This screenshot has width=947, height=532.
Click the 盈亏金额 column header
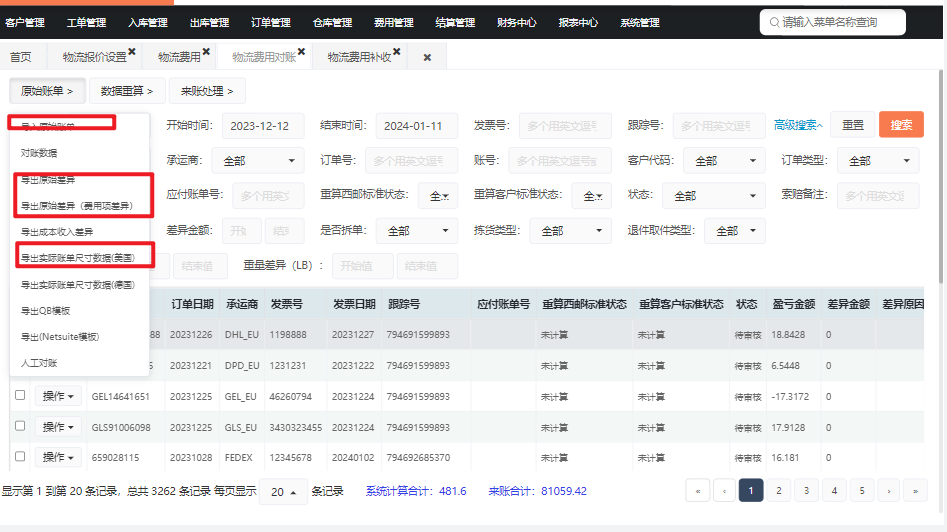coord(794,304)
